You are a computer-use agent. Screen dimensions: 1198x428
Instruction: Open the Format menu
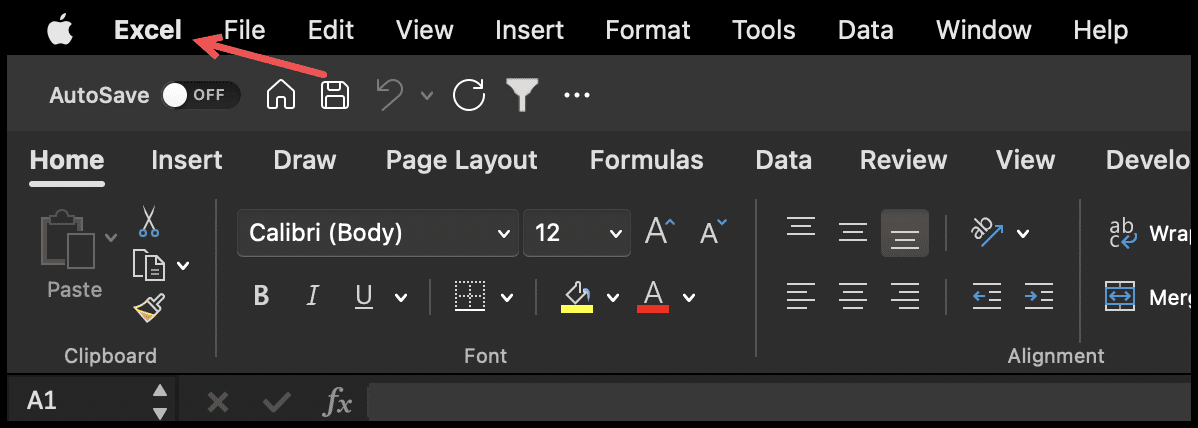(648, 31)
